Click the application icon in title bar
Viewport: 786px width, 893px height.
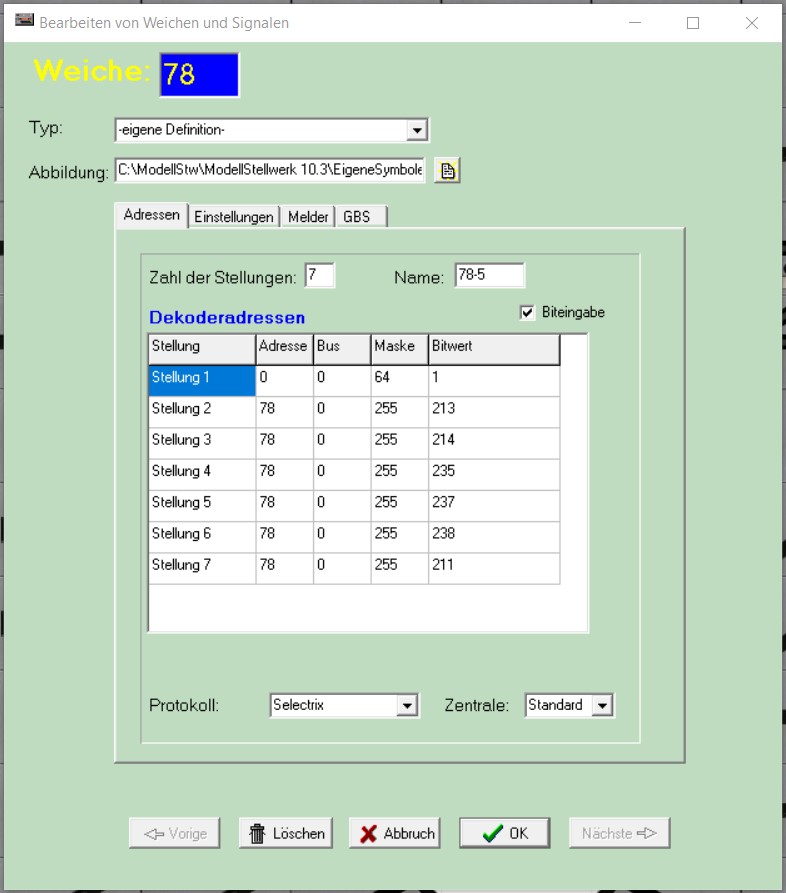pyautogui.click(x=23, y=22)
